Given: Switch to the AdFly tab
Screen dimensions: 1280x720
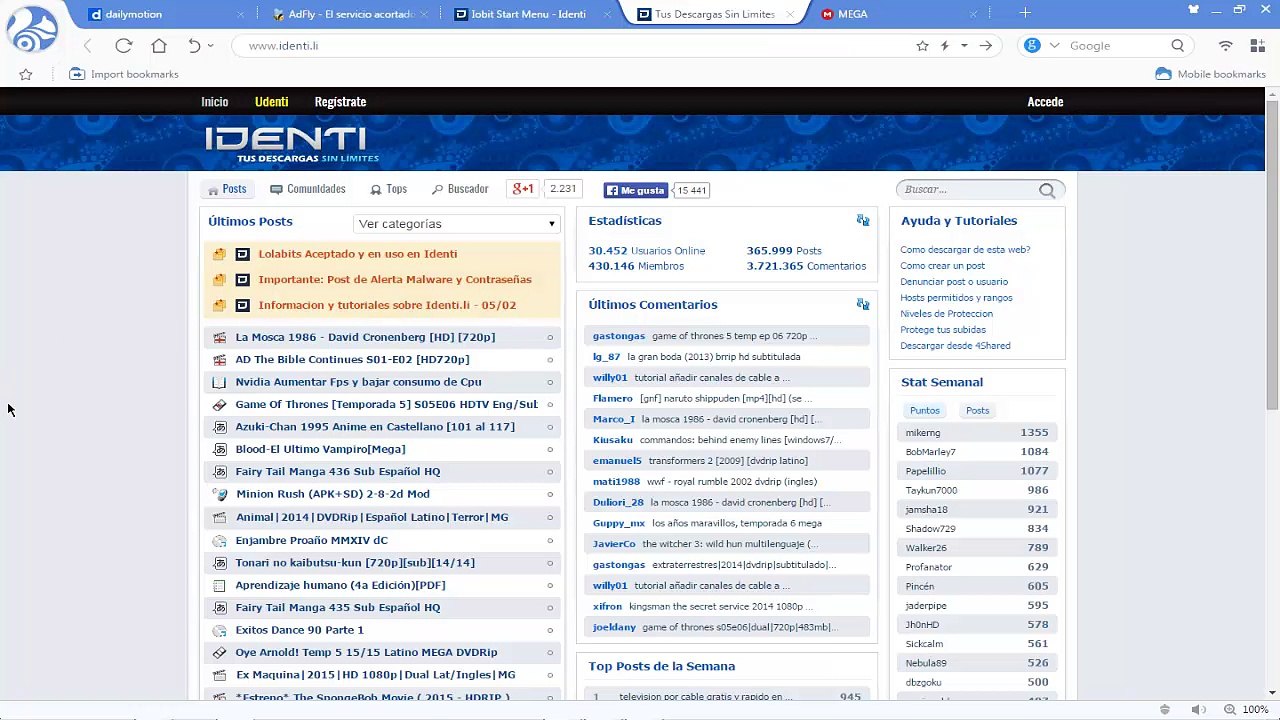Looking at the screenshot, I should [350, 14].
